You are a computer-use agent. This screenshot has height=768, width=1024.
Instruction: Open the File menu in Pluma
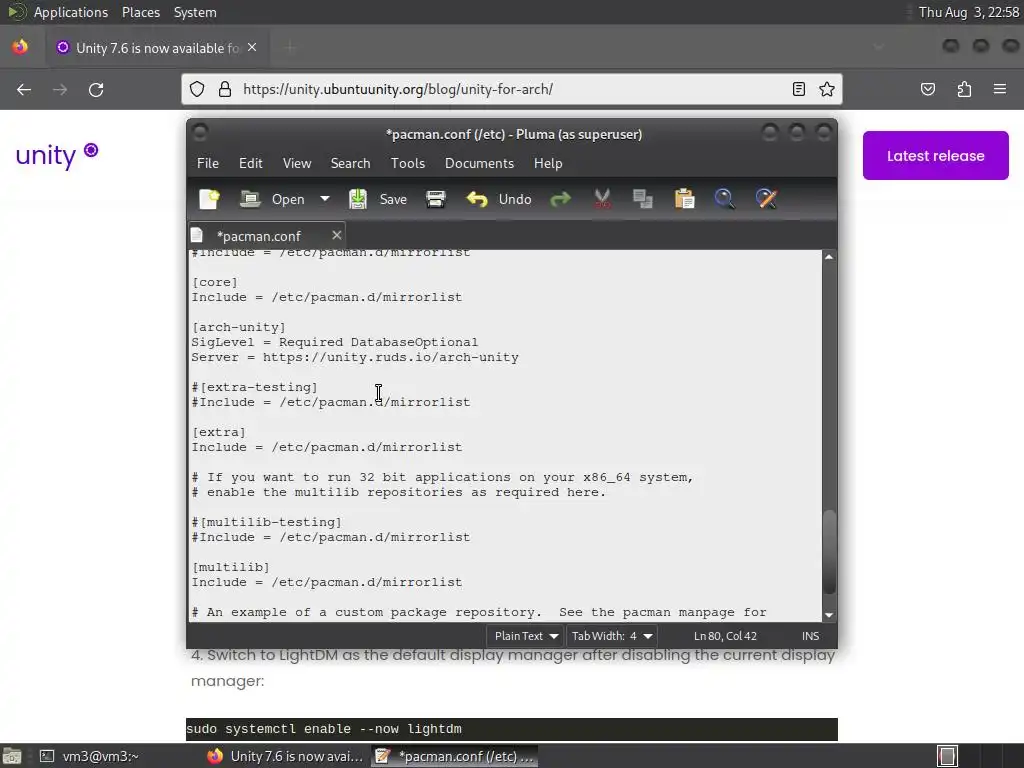tap(208, 163)
